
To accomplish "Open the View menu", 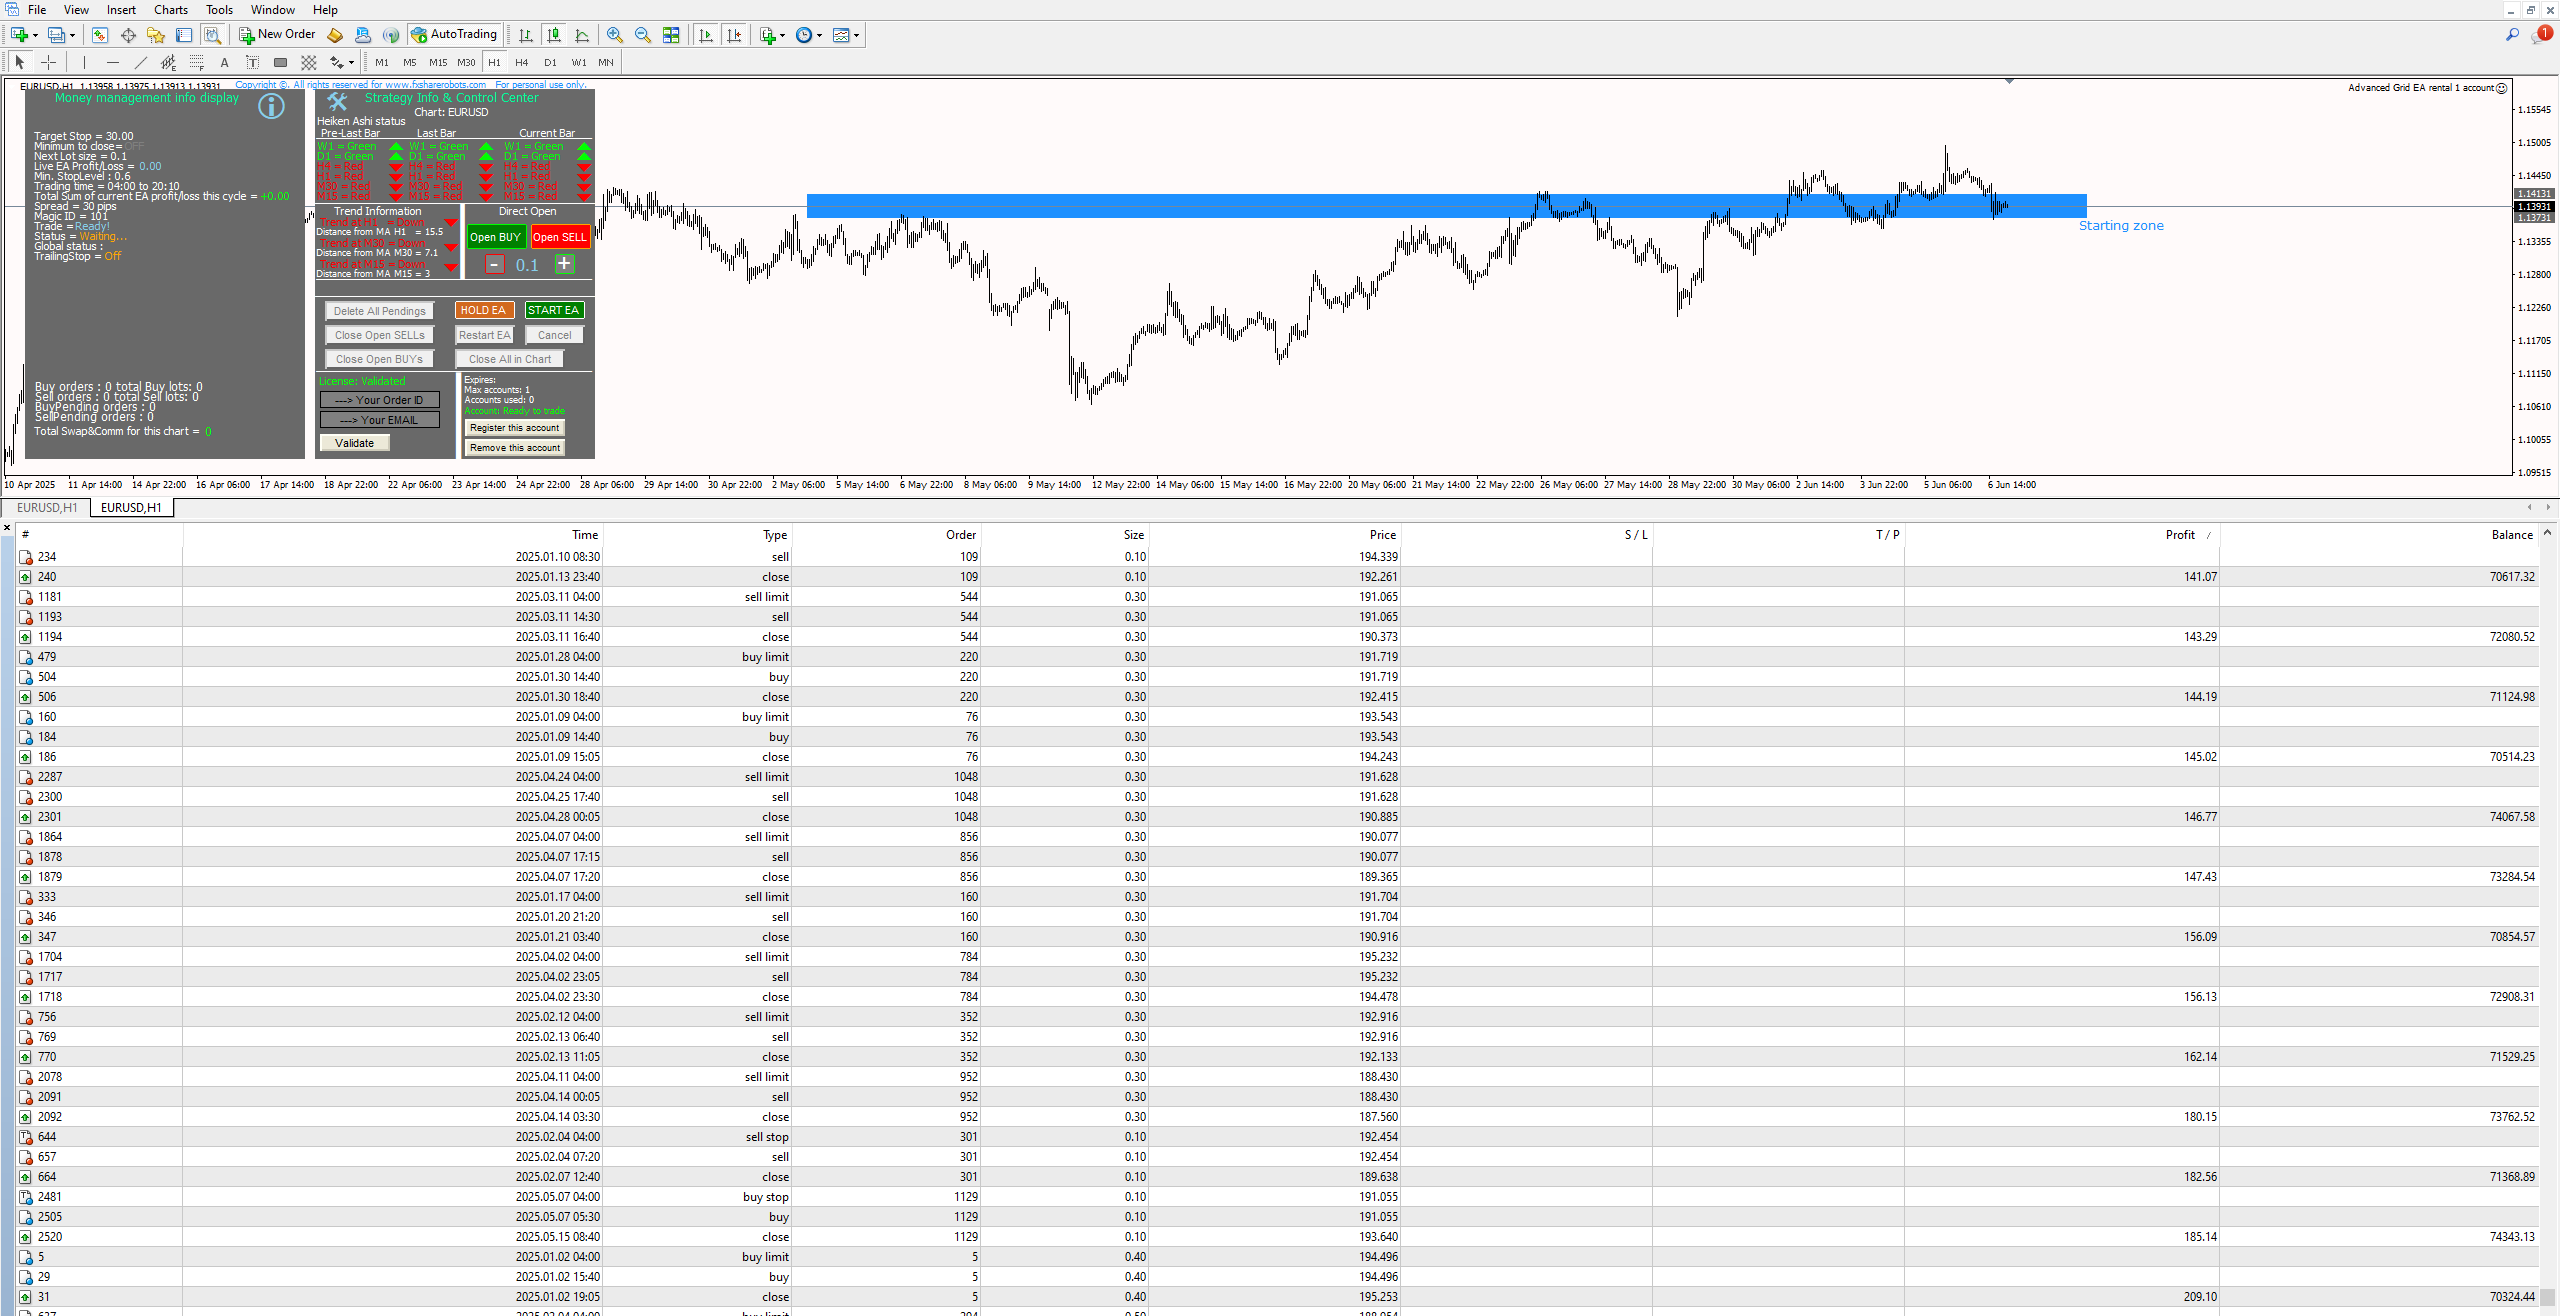I will [76, 10].
